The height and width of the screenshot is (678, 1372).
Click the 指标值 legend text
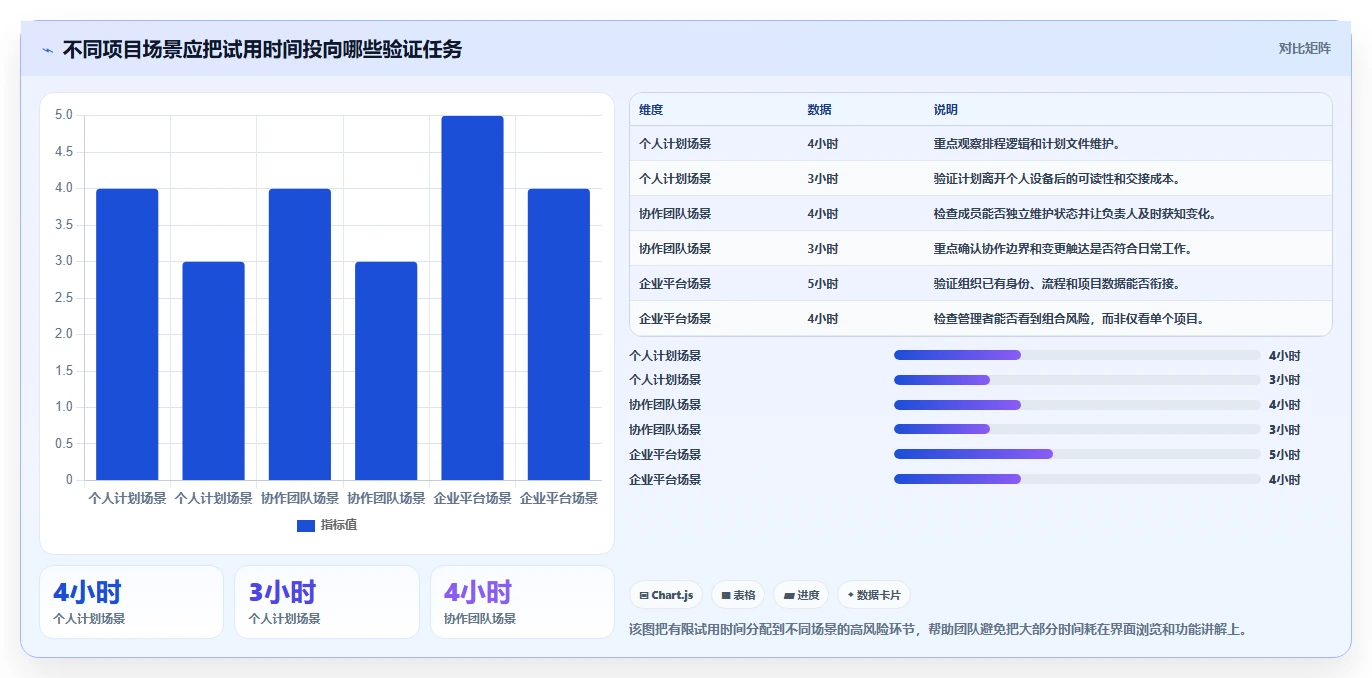point(338,525)
